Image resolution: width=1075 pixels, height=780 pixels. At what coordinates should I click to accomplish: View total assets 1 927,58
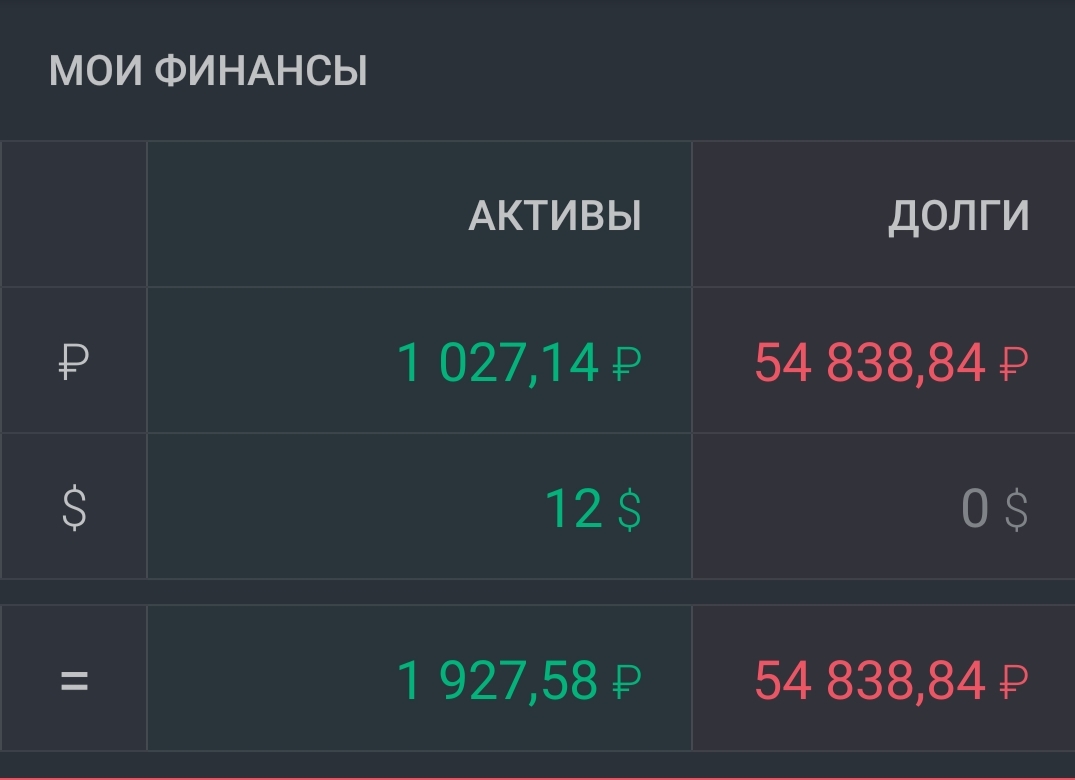point(498,681)
